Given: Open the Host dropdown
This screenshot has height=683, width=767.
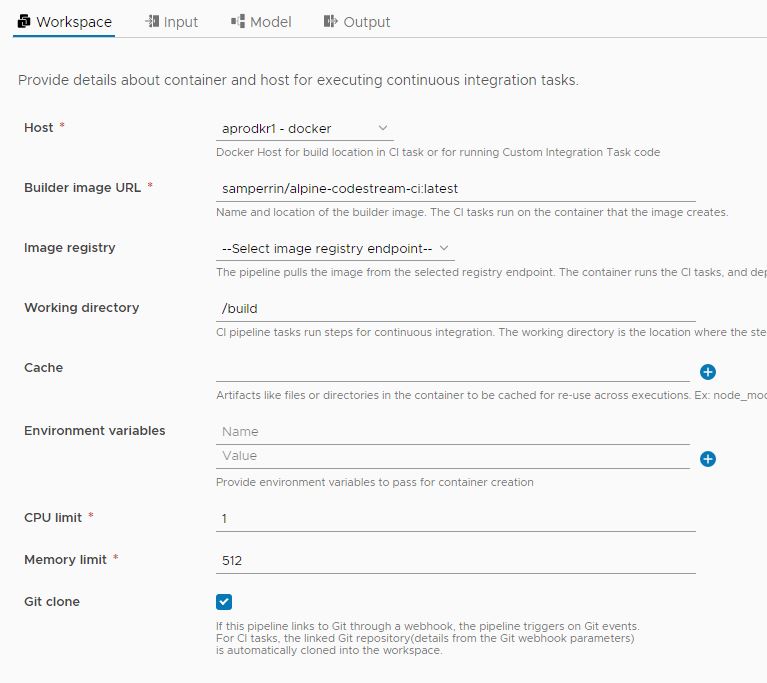Looking at the screenshot, I should pos(304,129).
